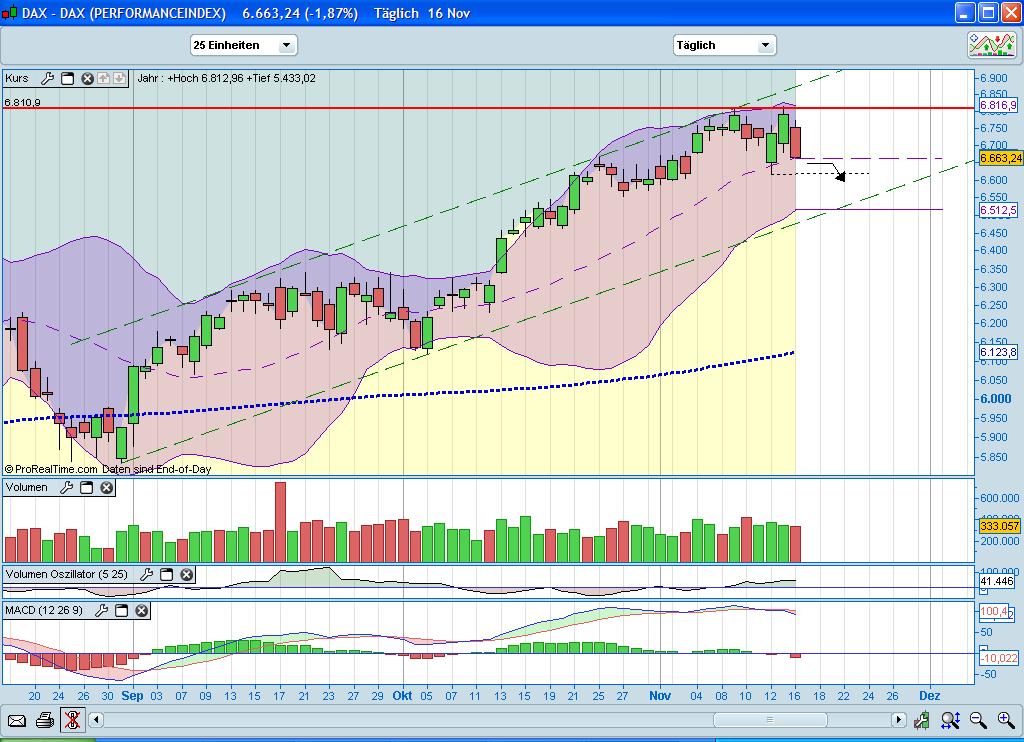Click the horizontal scrollbar thumb
Image resolution: width=1024 pixels, height=742 pixels.
pyautogui.click(x=770, y=720)
